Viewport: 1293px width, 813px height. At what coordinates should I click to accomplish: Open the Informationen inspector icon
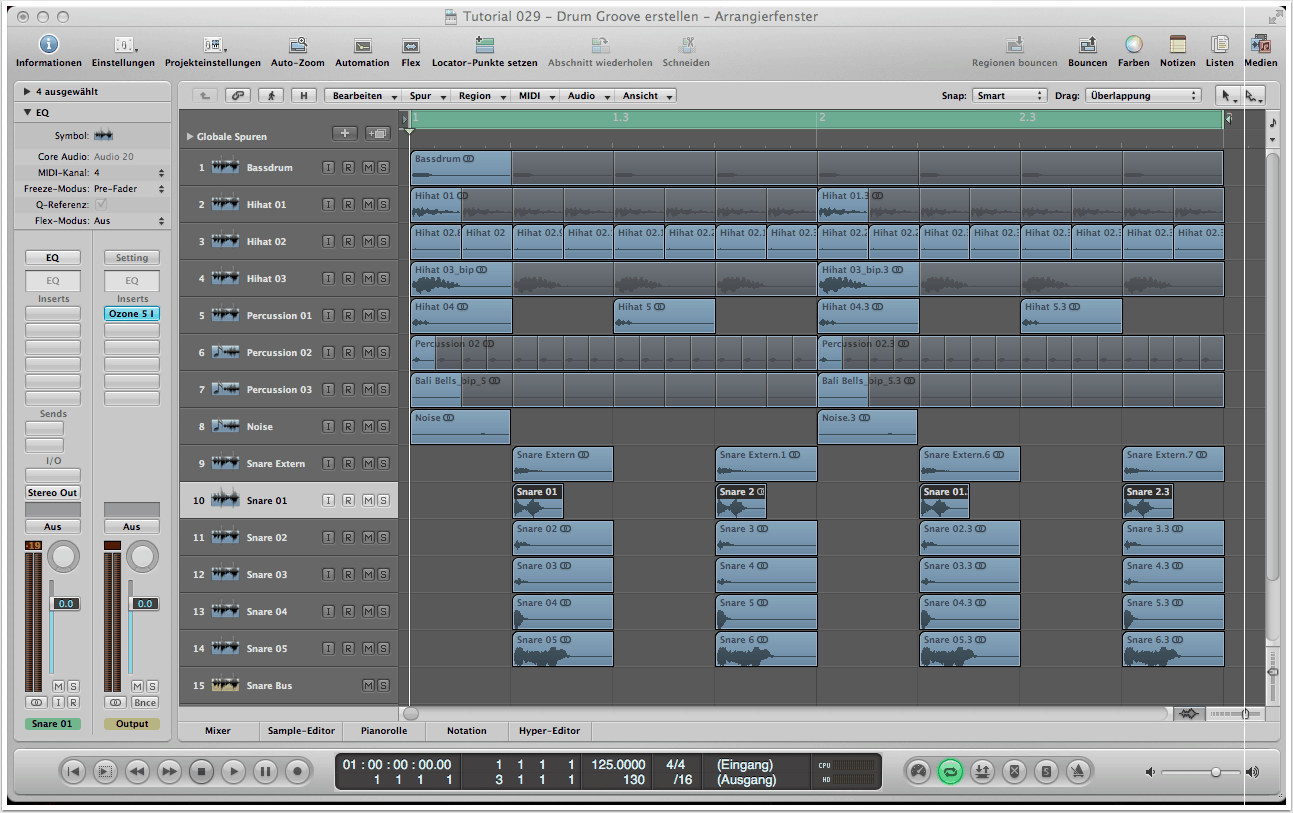pos(48,45)
